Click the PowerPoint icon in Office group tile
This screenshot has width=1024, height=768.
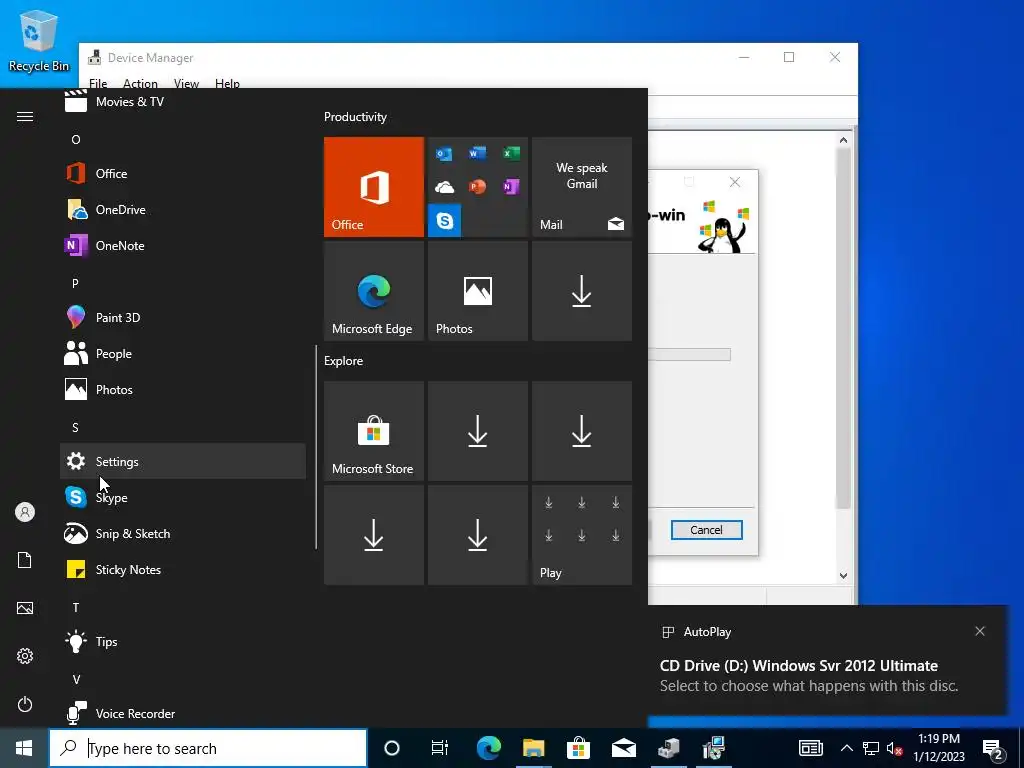point(477,187)
